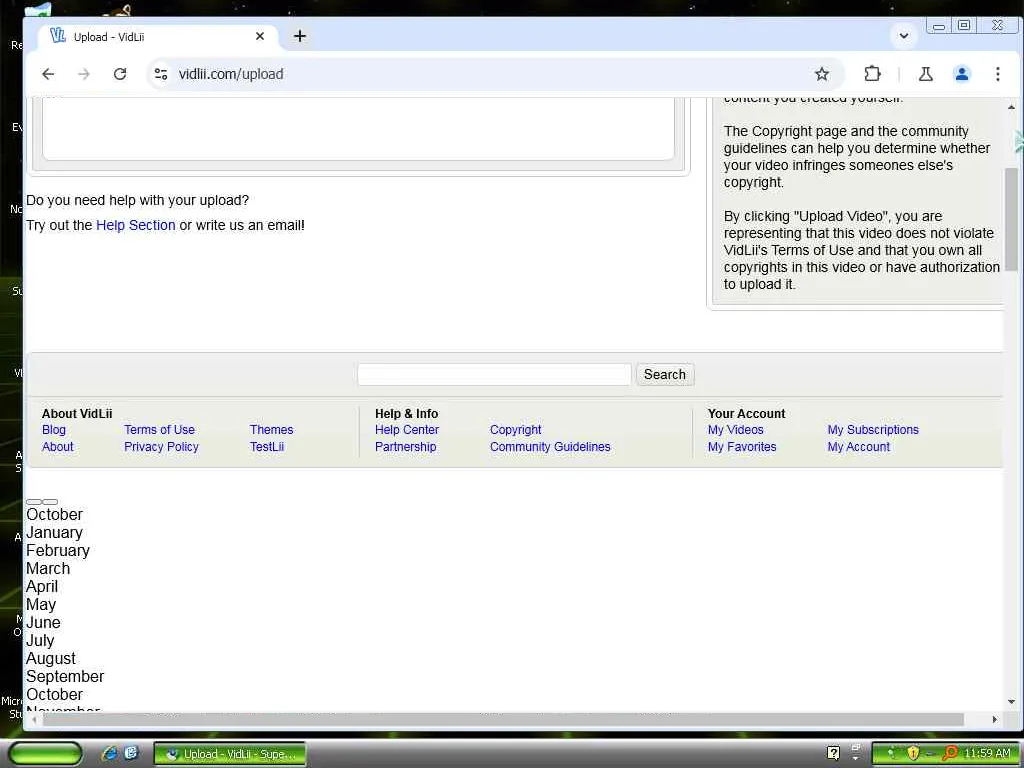Select August in the month list

click(51, 658)
